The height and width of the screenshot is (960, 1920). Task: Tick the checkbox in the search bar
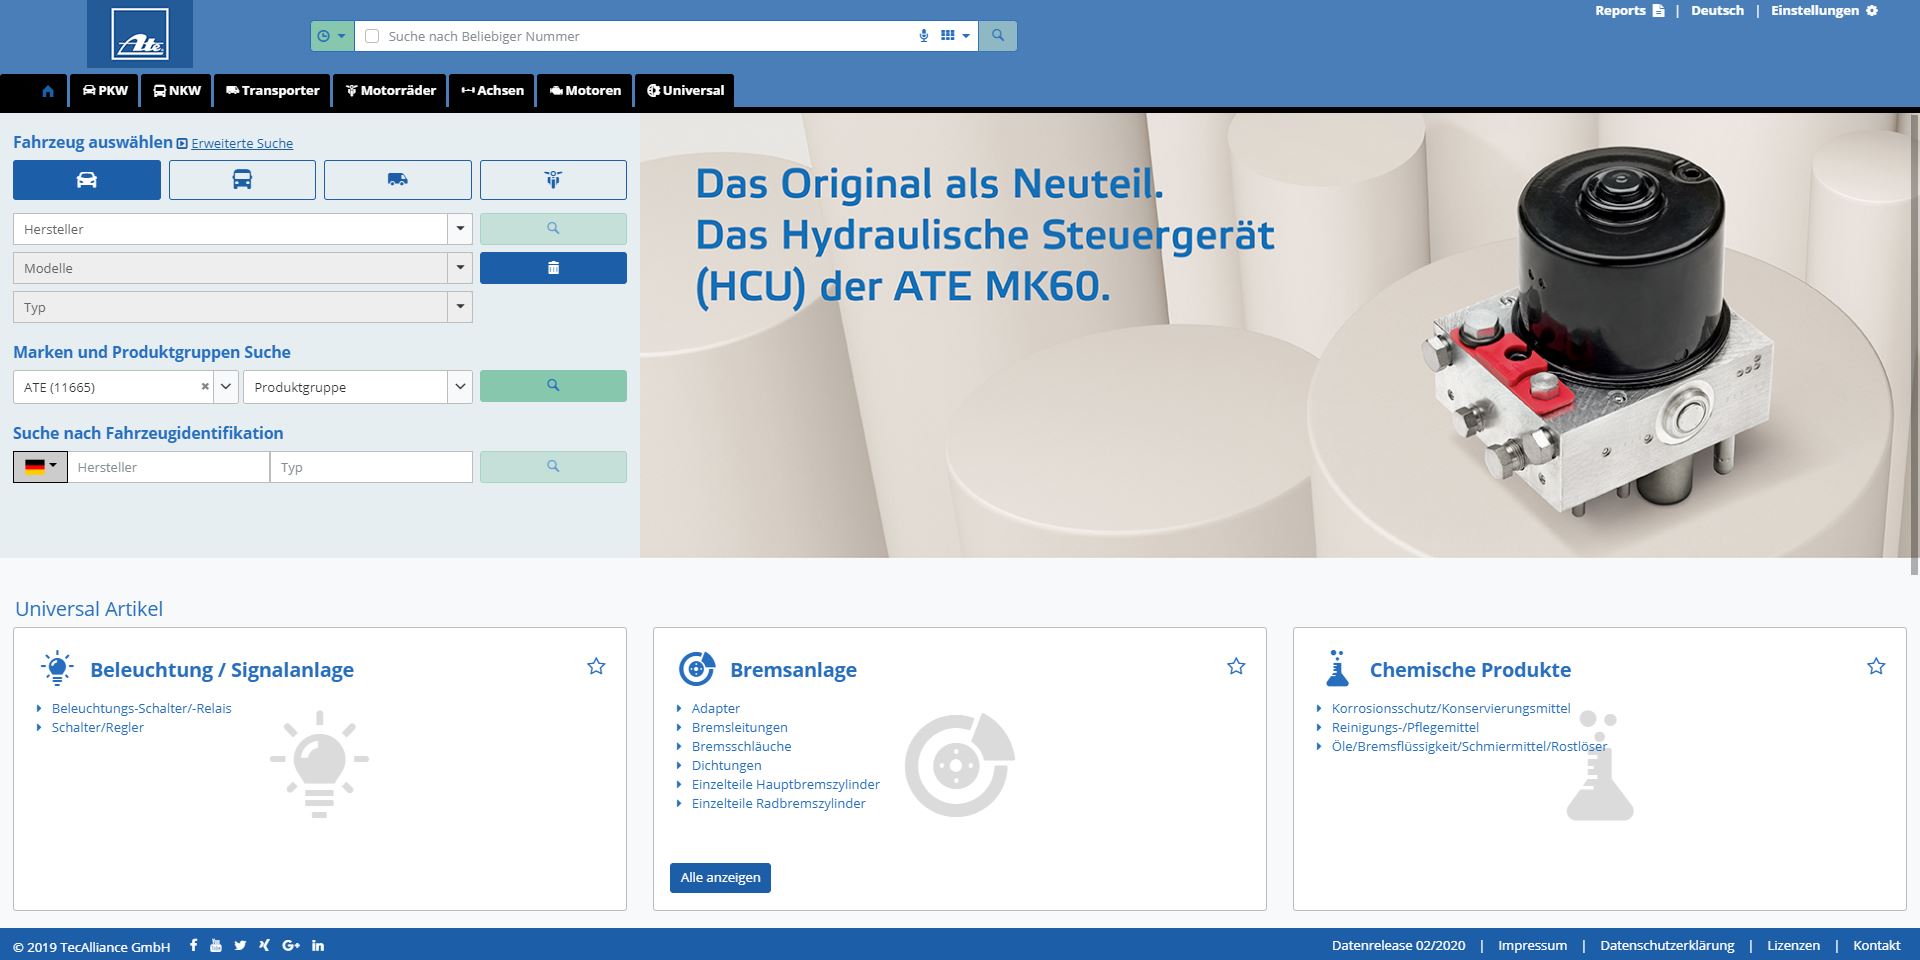coord(372,36)
